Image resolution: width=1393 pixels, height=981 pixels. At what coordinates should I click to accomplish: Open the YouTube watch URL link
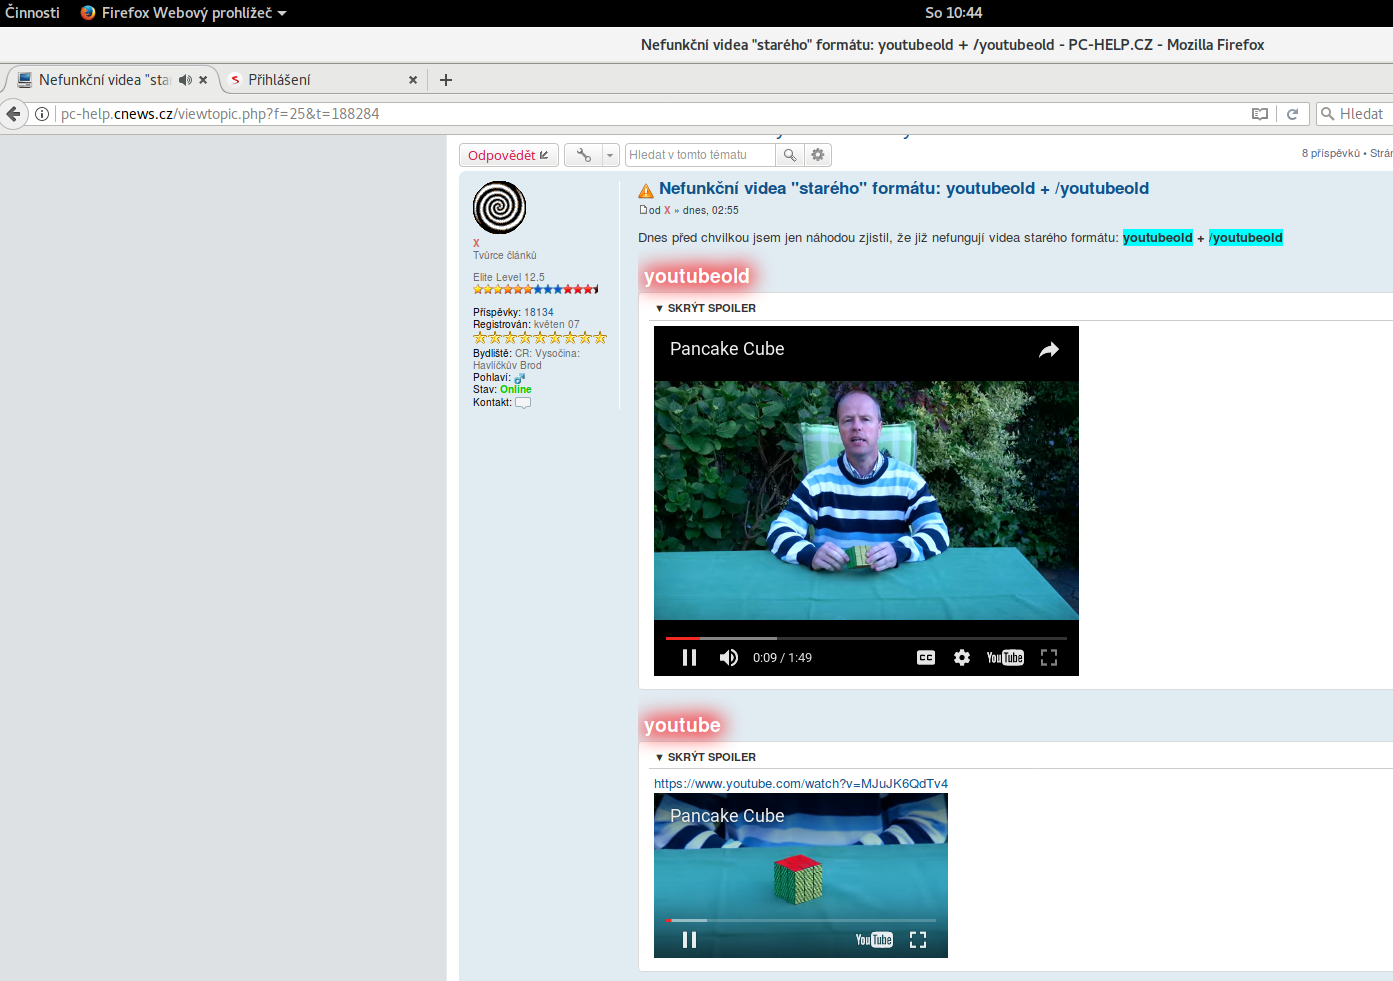coord(800,784)
